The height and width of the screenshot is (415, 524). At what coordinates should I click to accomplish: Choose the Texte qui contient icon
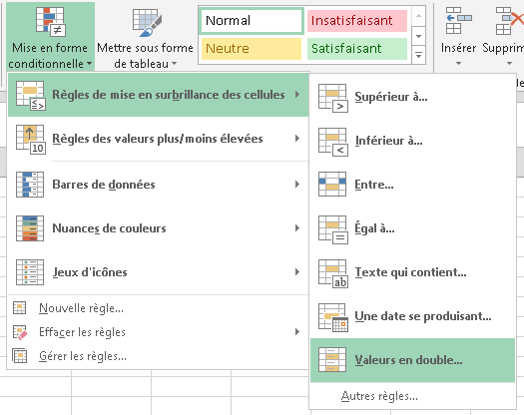pyautogui.click(x=333, y=273)
